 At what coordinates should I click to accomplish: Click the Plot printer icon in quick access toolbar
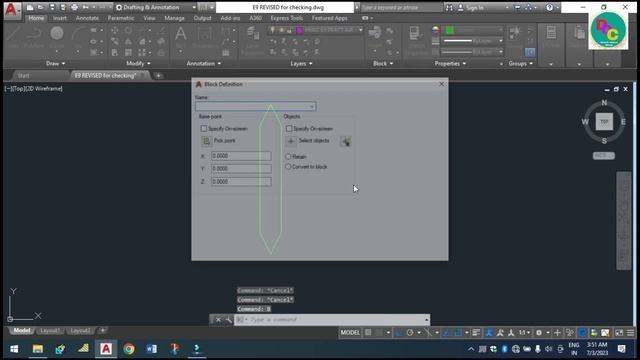tap(74, 7)
